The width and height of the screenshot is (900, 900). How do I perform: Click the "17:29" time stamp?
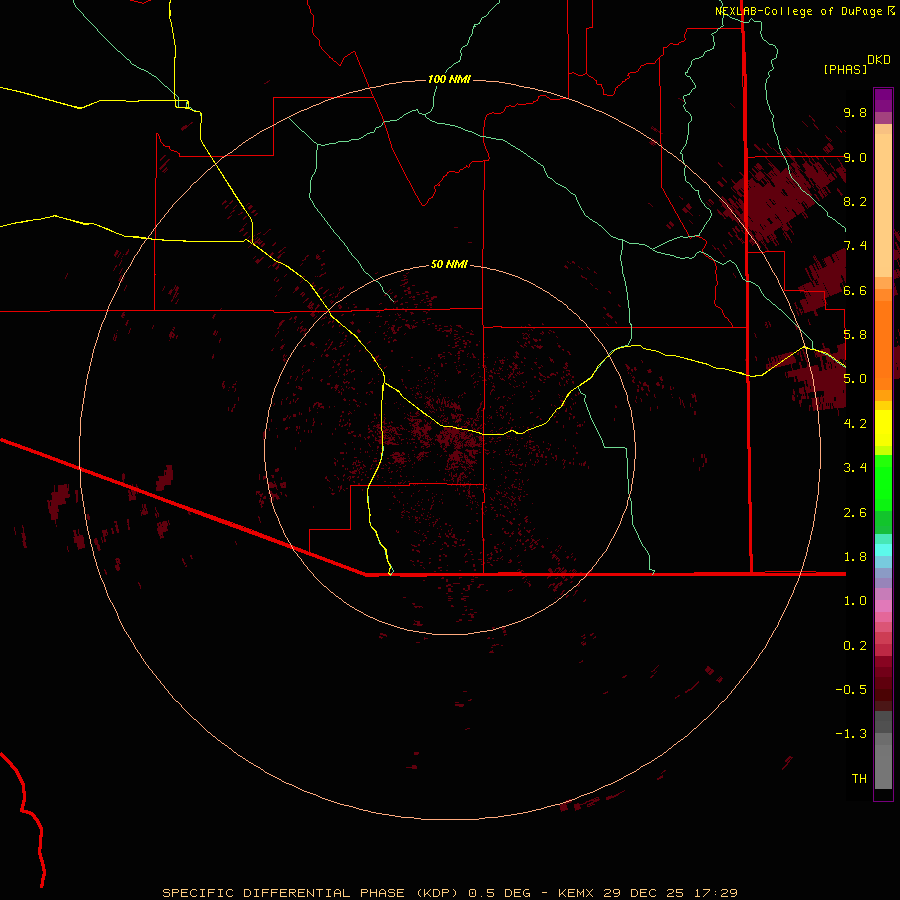tap(715, 893)
